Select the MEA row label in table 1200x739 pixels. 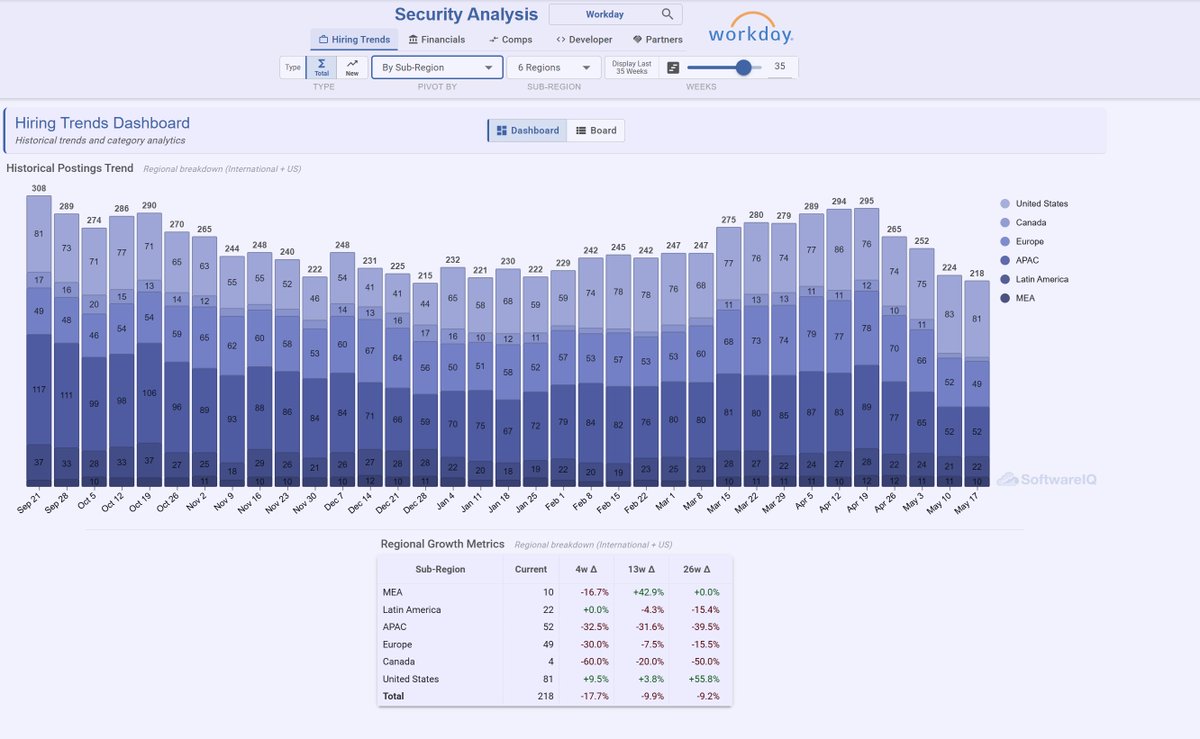393,592
